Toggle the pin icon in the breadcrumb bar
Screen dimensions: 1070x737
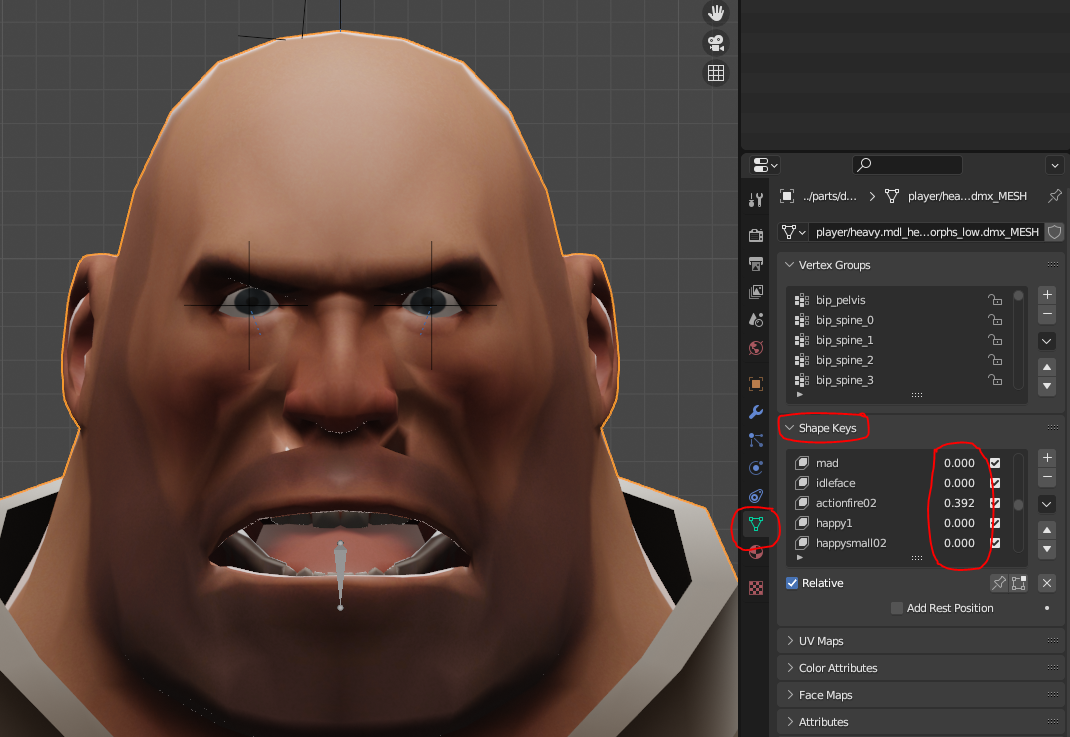1054,196
